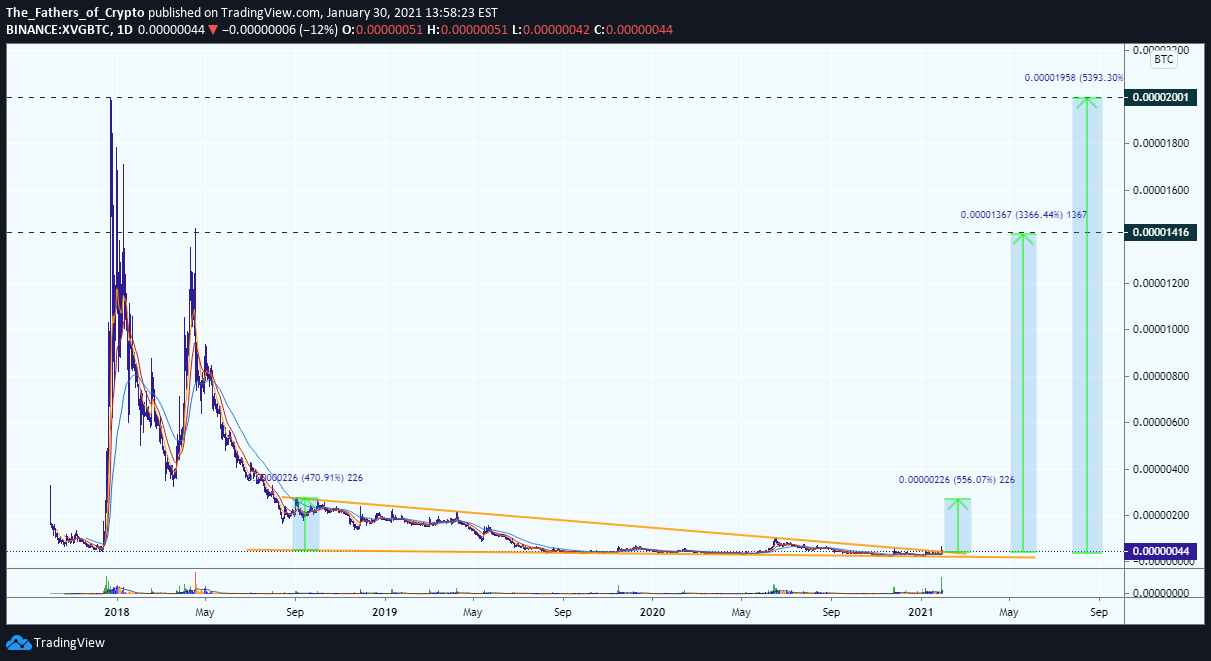Click the BINANCE:XVGBTC symbol title
1211x661 pixels.
57,30
